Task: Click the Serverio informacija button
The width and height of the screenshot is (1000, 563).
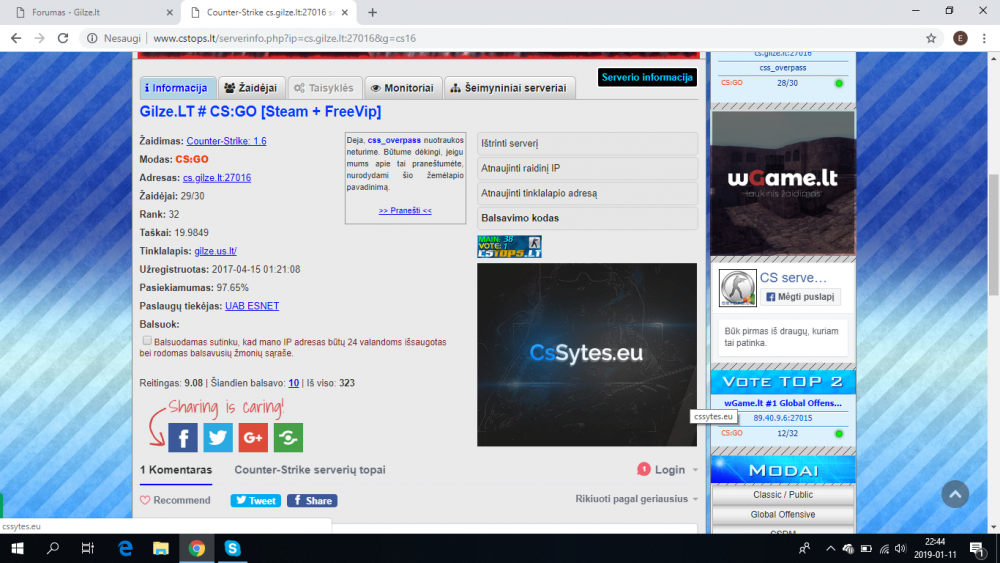Action: pos(647,77)
